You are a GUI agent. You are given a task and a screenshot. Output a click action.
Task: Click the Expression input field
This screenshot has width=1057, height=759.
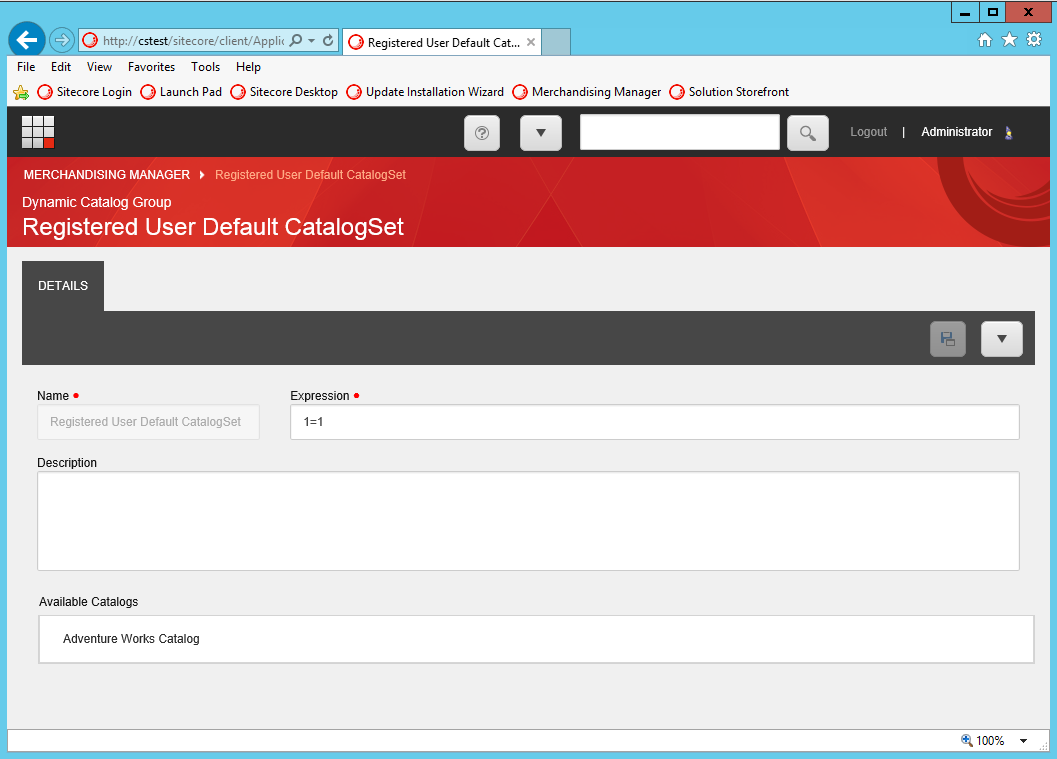pyautogui.click(x=654, y=422)
